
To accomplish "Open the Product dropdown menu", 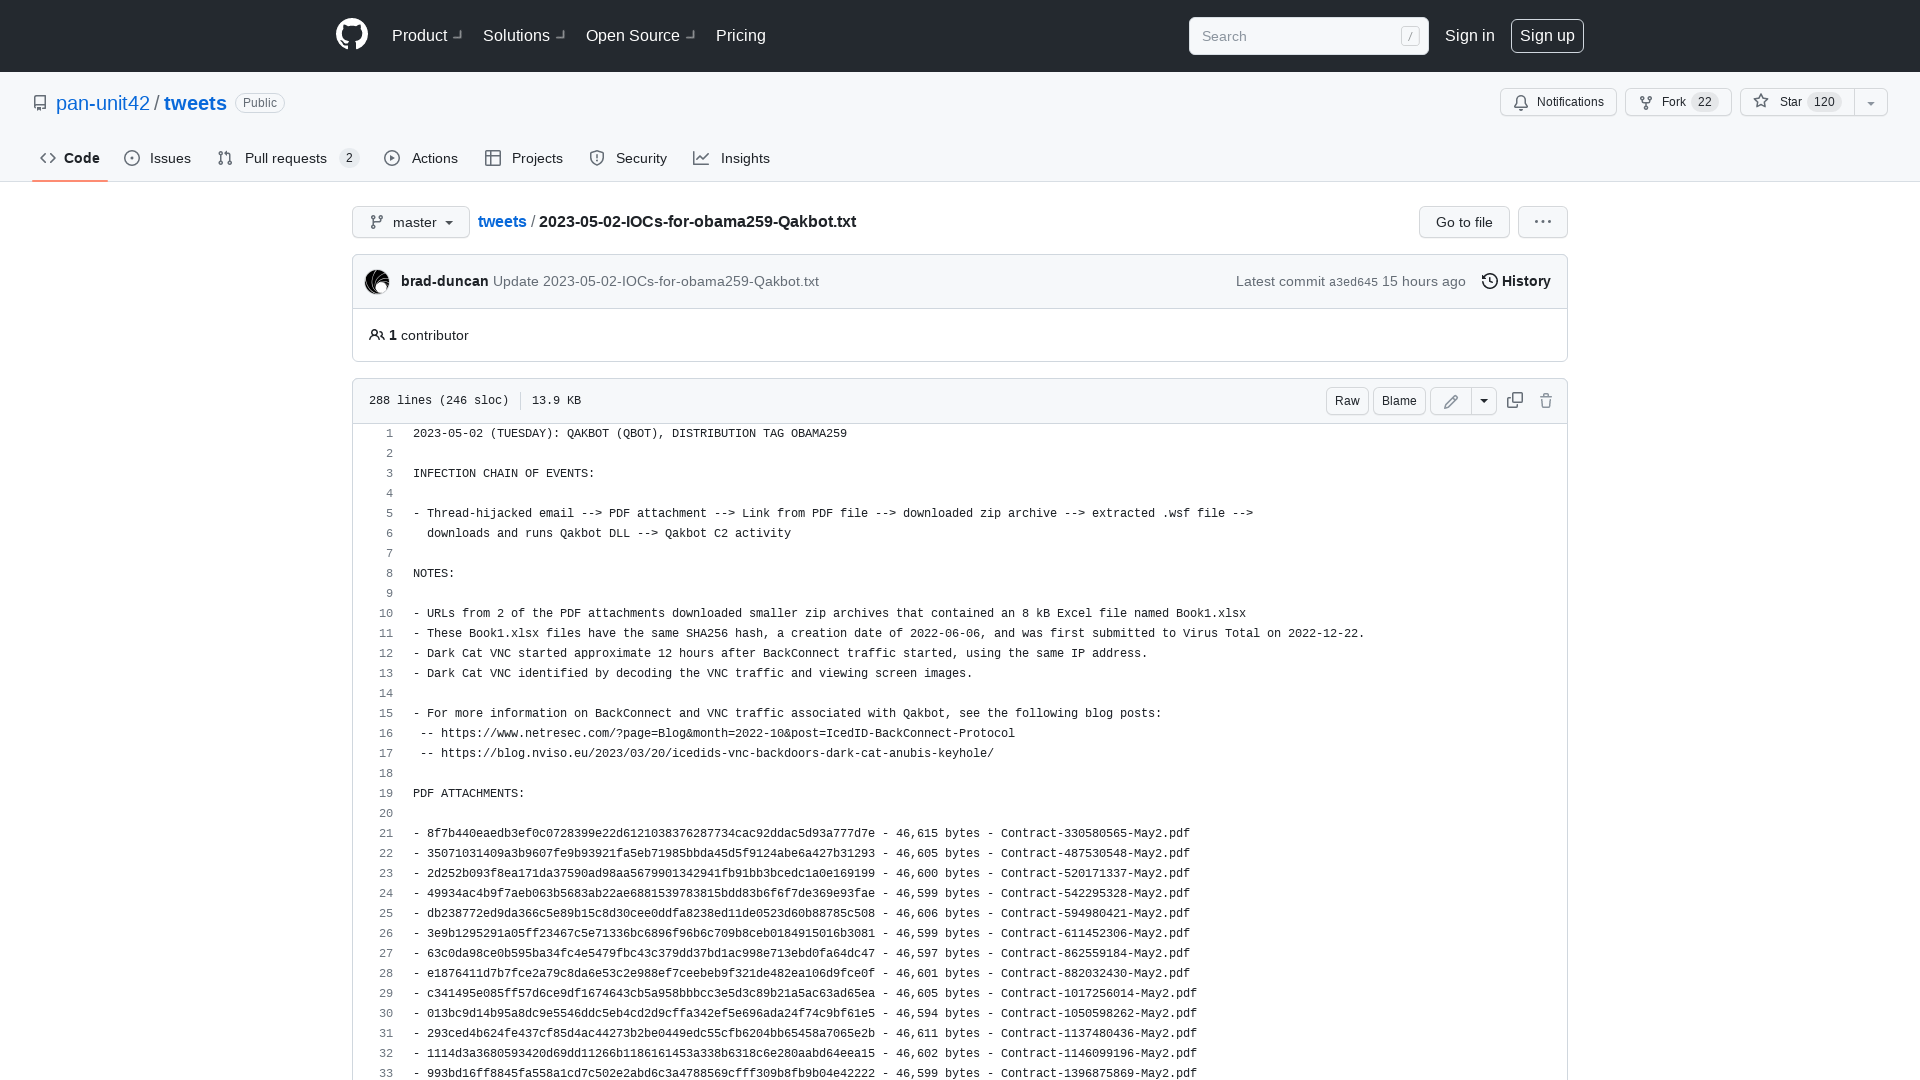I will [x=427, y=35].
